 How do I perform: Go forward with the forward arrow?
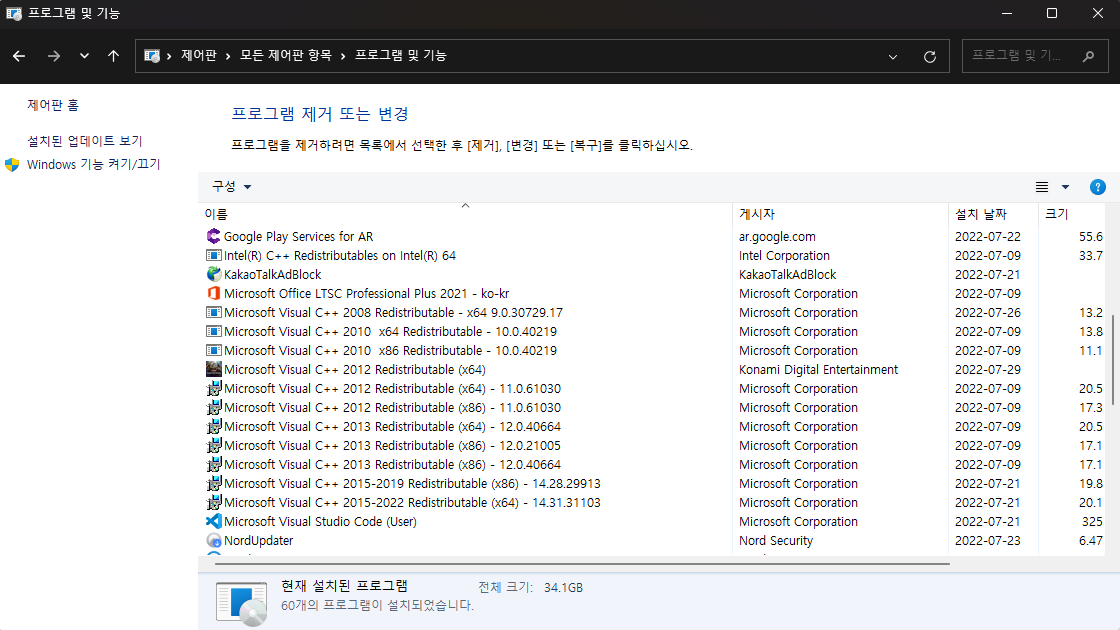coord(54,56)
